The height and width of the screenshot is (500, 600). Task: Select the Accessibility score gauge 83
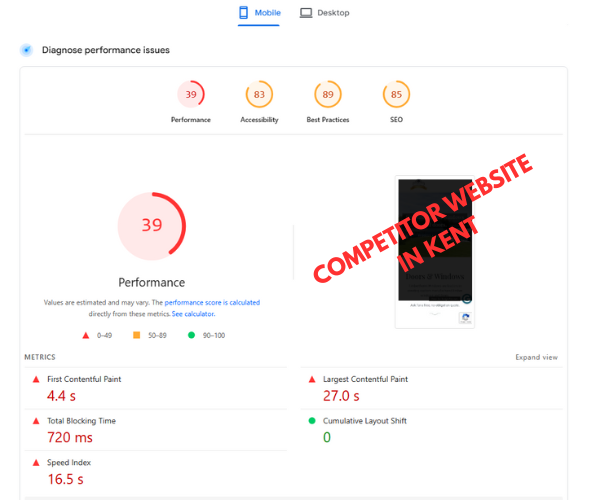pyautogui.click(x=259, y=94)
